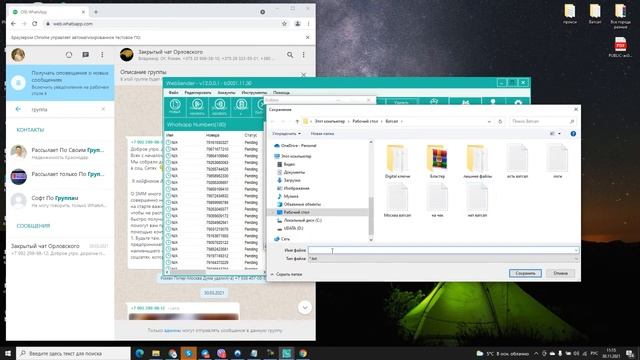Viewport: 640px width, 360px height.
Task: Open Помощь menu in WebSender
Action: tap(281, 93)
